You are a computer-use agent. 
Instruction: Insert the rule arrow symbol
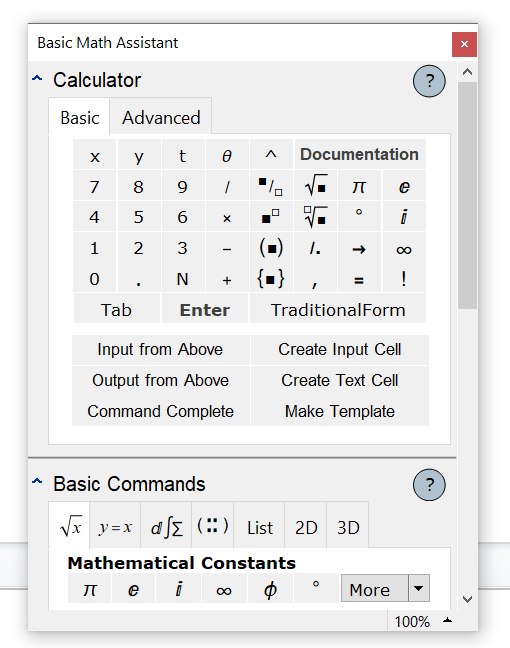359,248
